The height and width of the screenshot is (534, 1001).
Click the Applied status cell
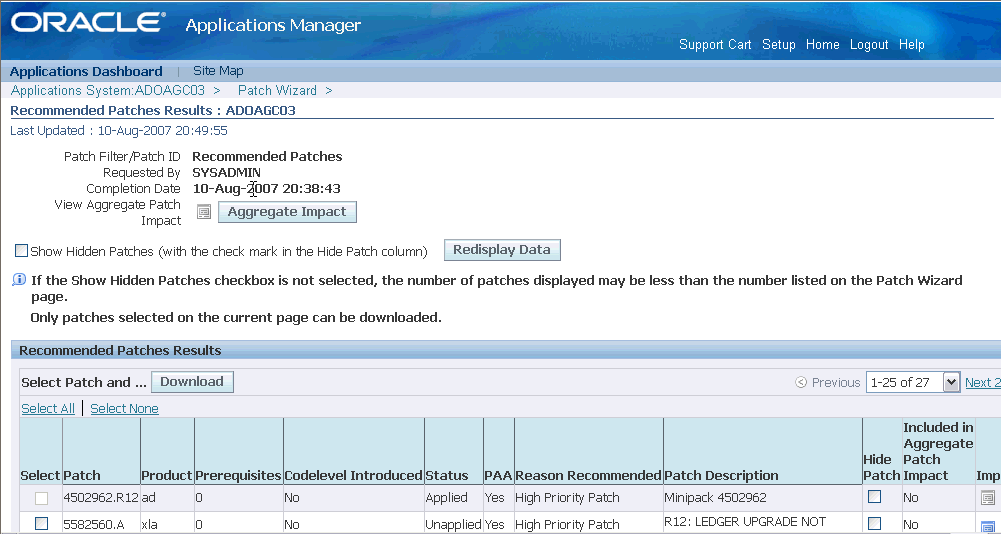[446, 498]
